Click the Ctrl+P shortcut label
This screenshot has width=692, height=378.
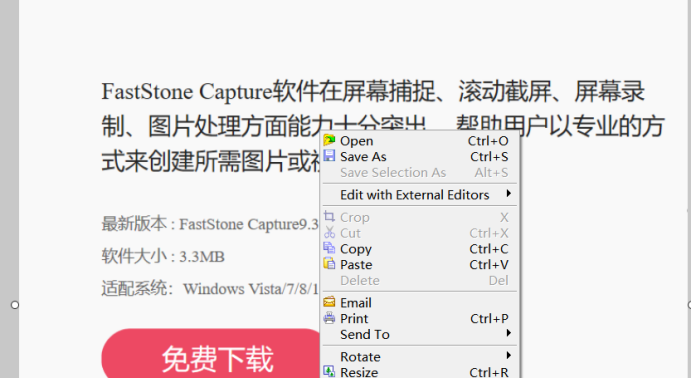point(489,318)
